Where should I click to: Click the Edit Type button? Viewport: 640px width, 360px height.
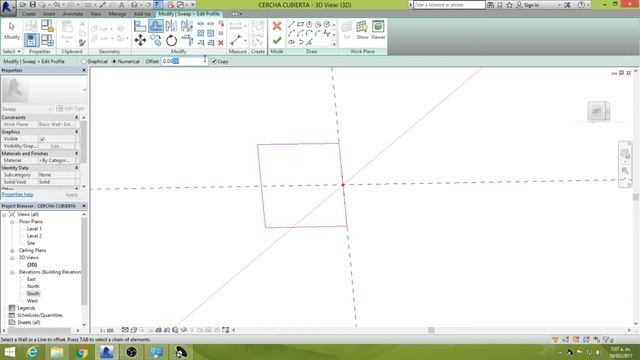tap(70, 109)
